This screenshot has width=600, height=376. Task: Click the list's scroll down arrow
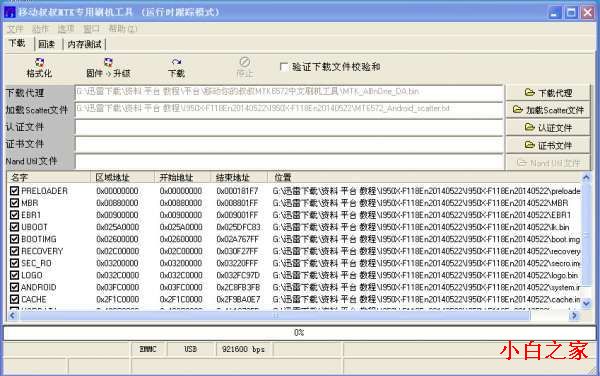coord(586,303)
